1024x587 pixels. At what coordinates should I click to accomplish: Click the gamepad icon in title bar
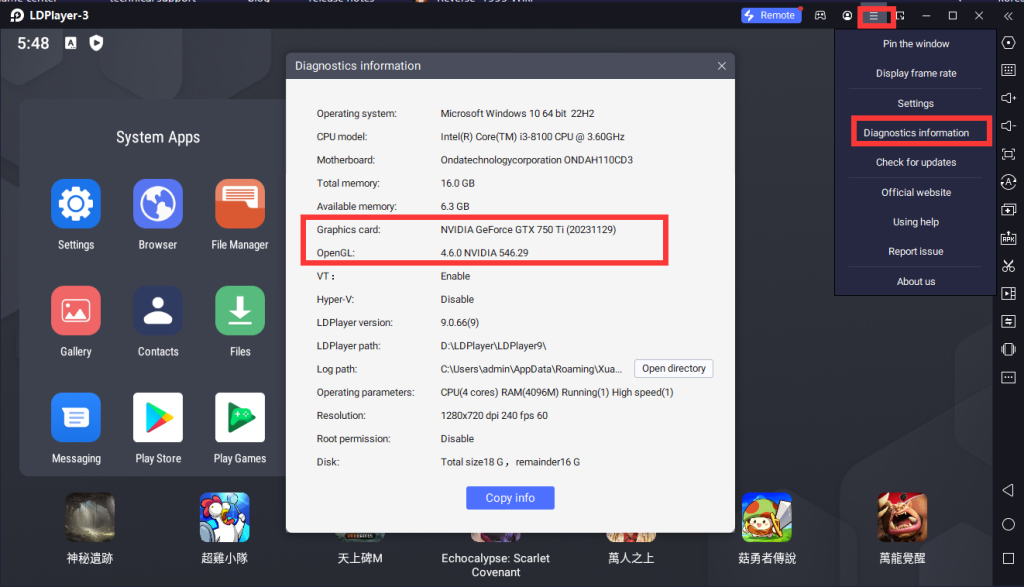pyautogui.click(x=820, y=16)
